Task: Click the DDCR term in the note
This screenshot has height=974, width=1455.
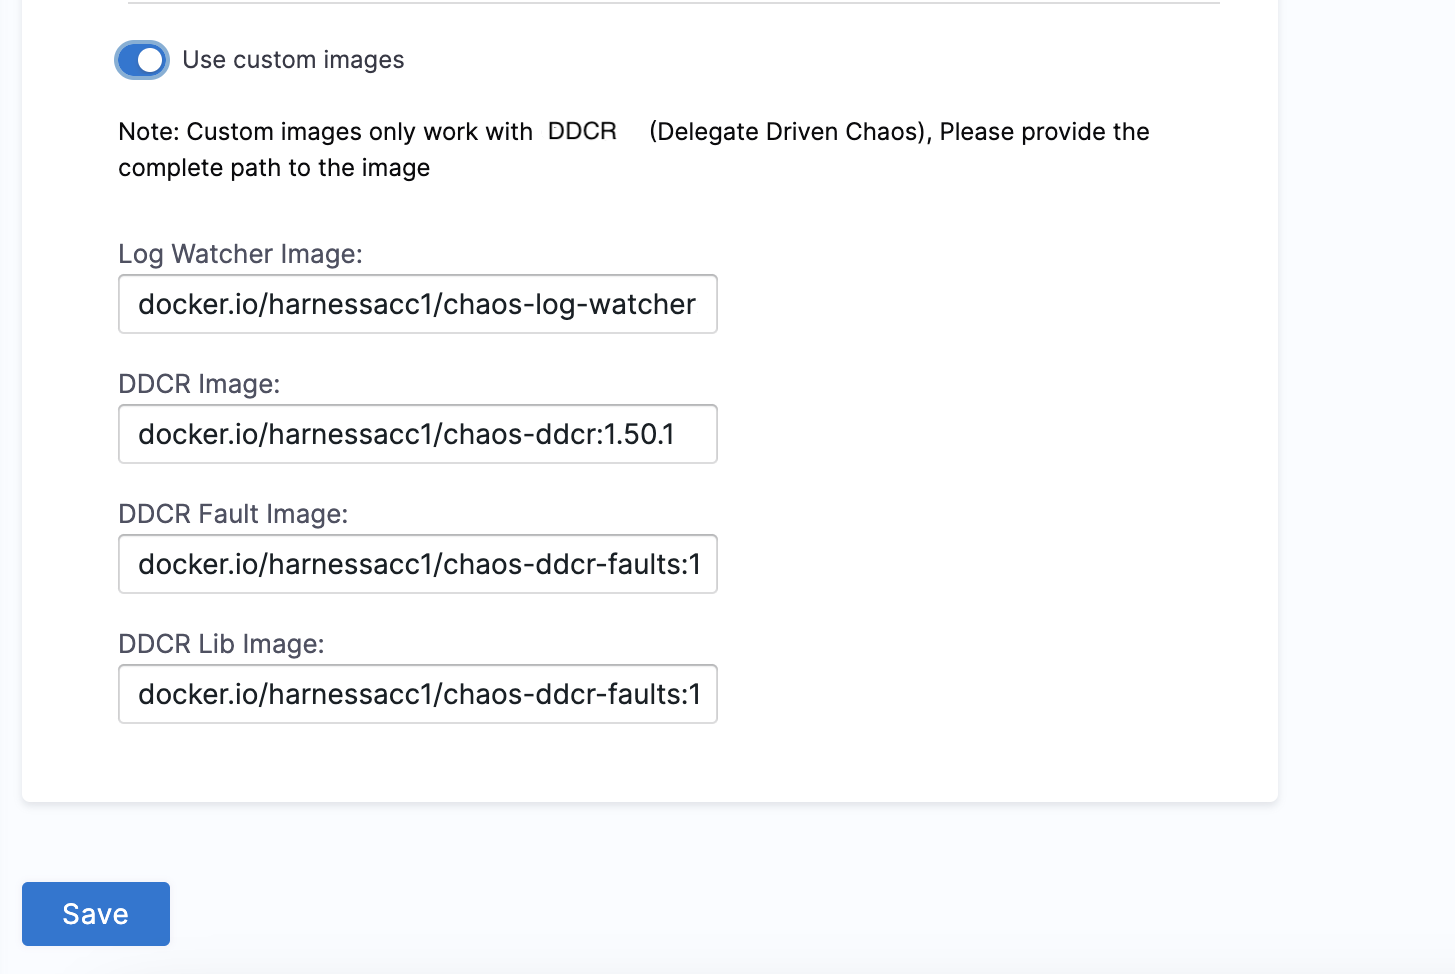Action: point(581,131)
